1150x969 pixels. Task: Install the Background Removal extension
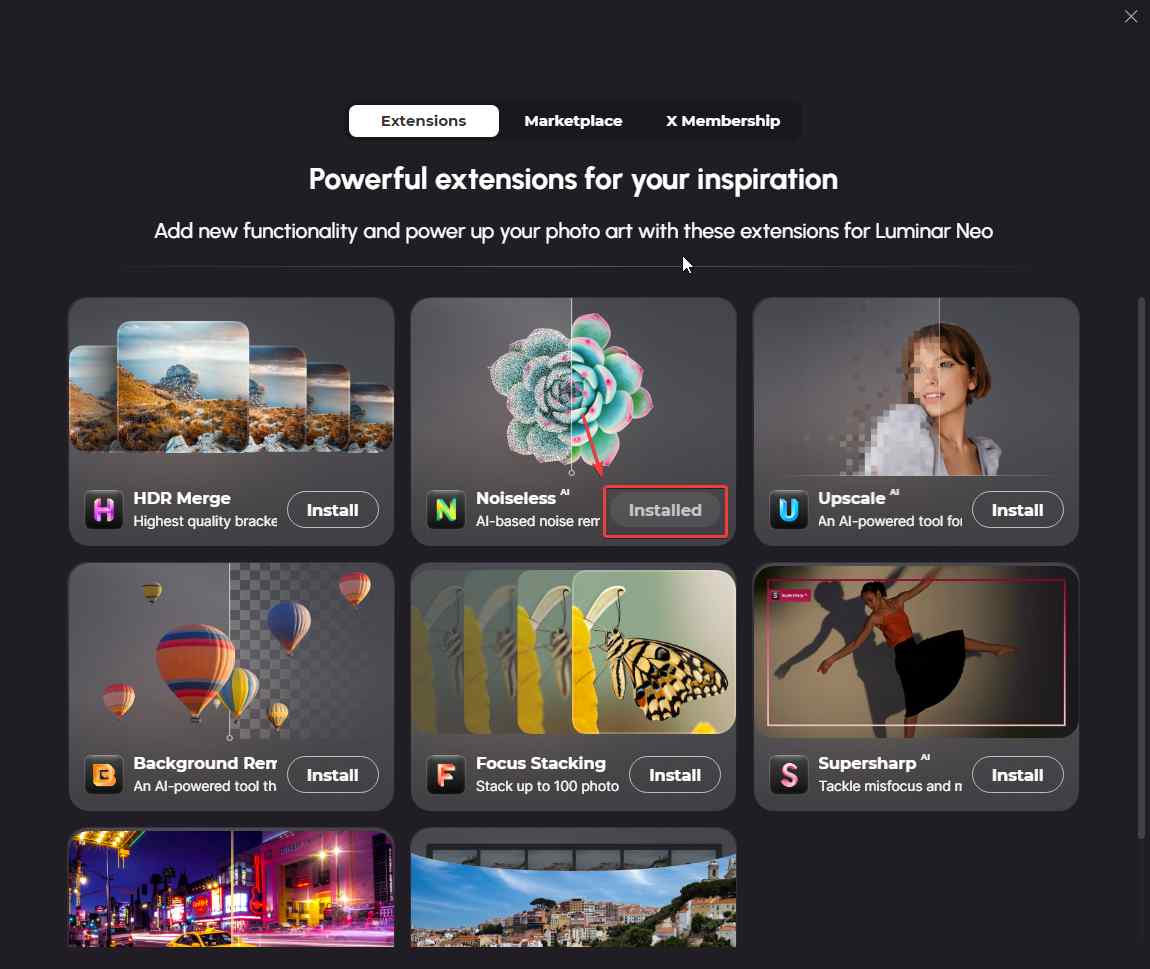332,775
